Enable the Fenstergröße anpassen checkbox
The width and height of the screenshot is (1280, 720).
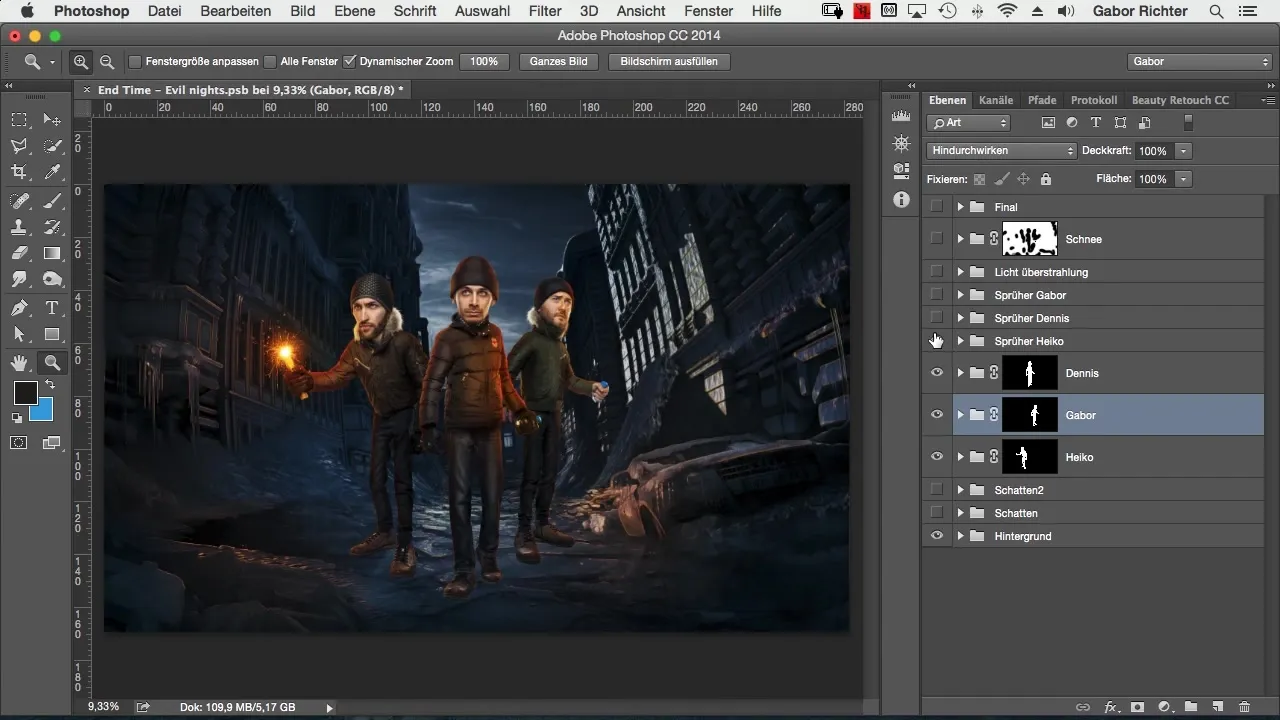[x=135, y=62]
